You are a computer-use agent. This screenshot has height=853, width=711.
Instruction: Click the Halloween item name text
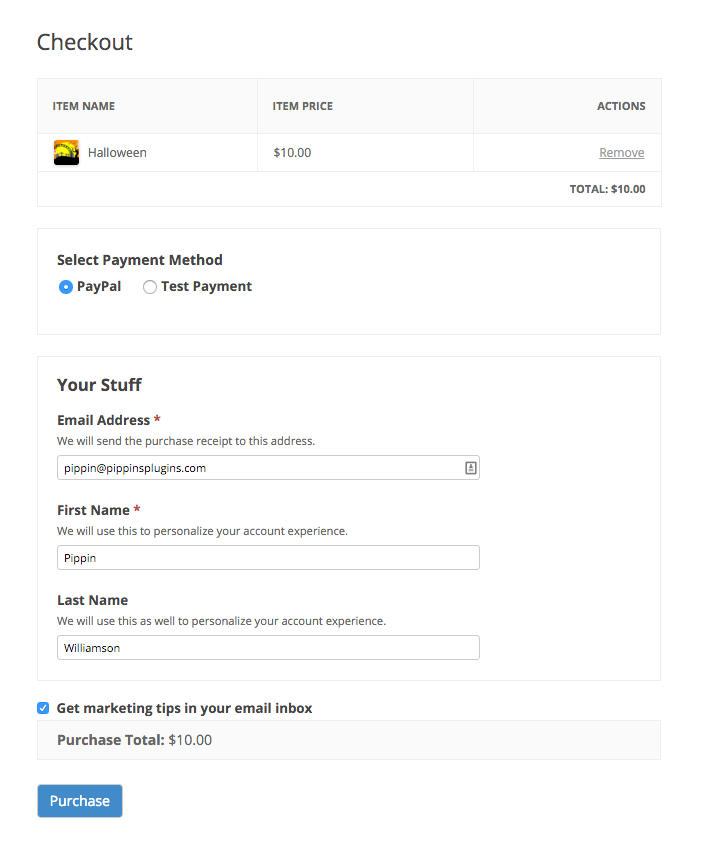[117, 153]
